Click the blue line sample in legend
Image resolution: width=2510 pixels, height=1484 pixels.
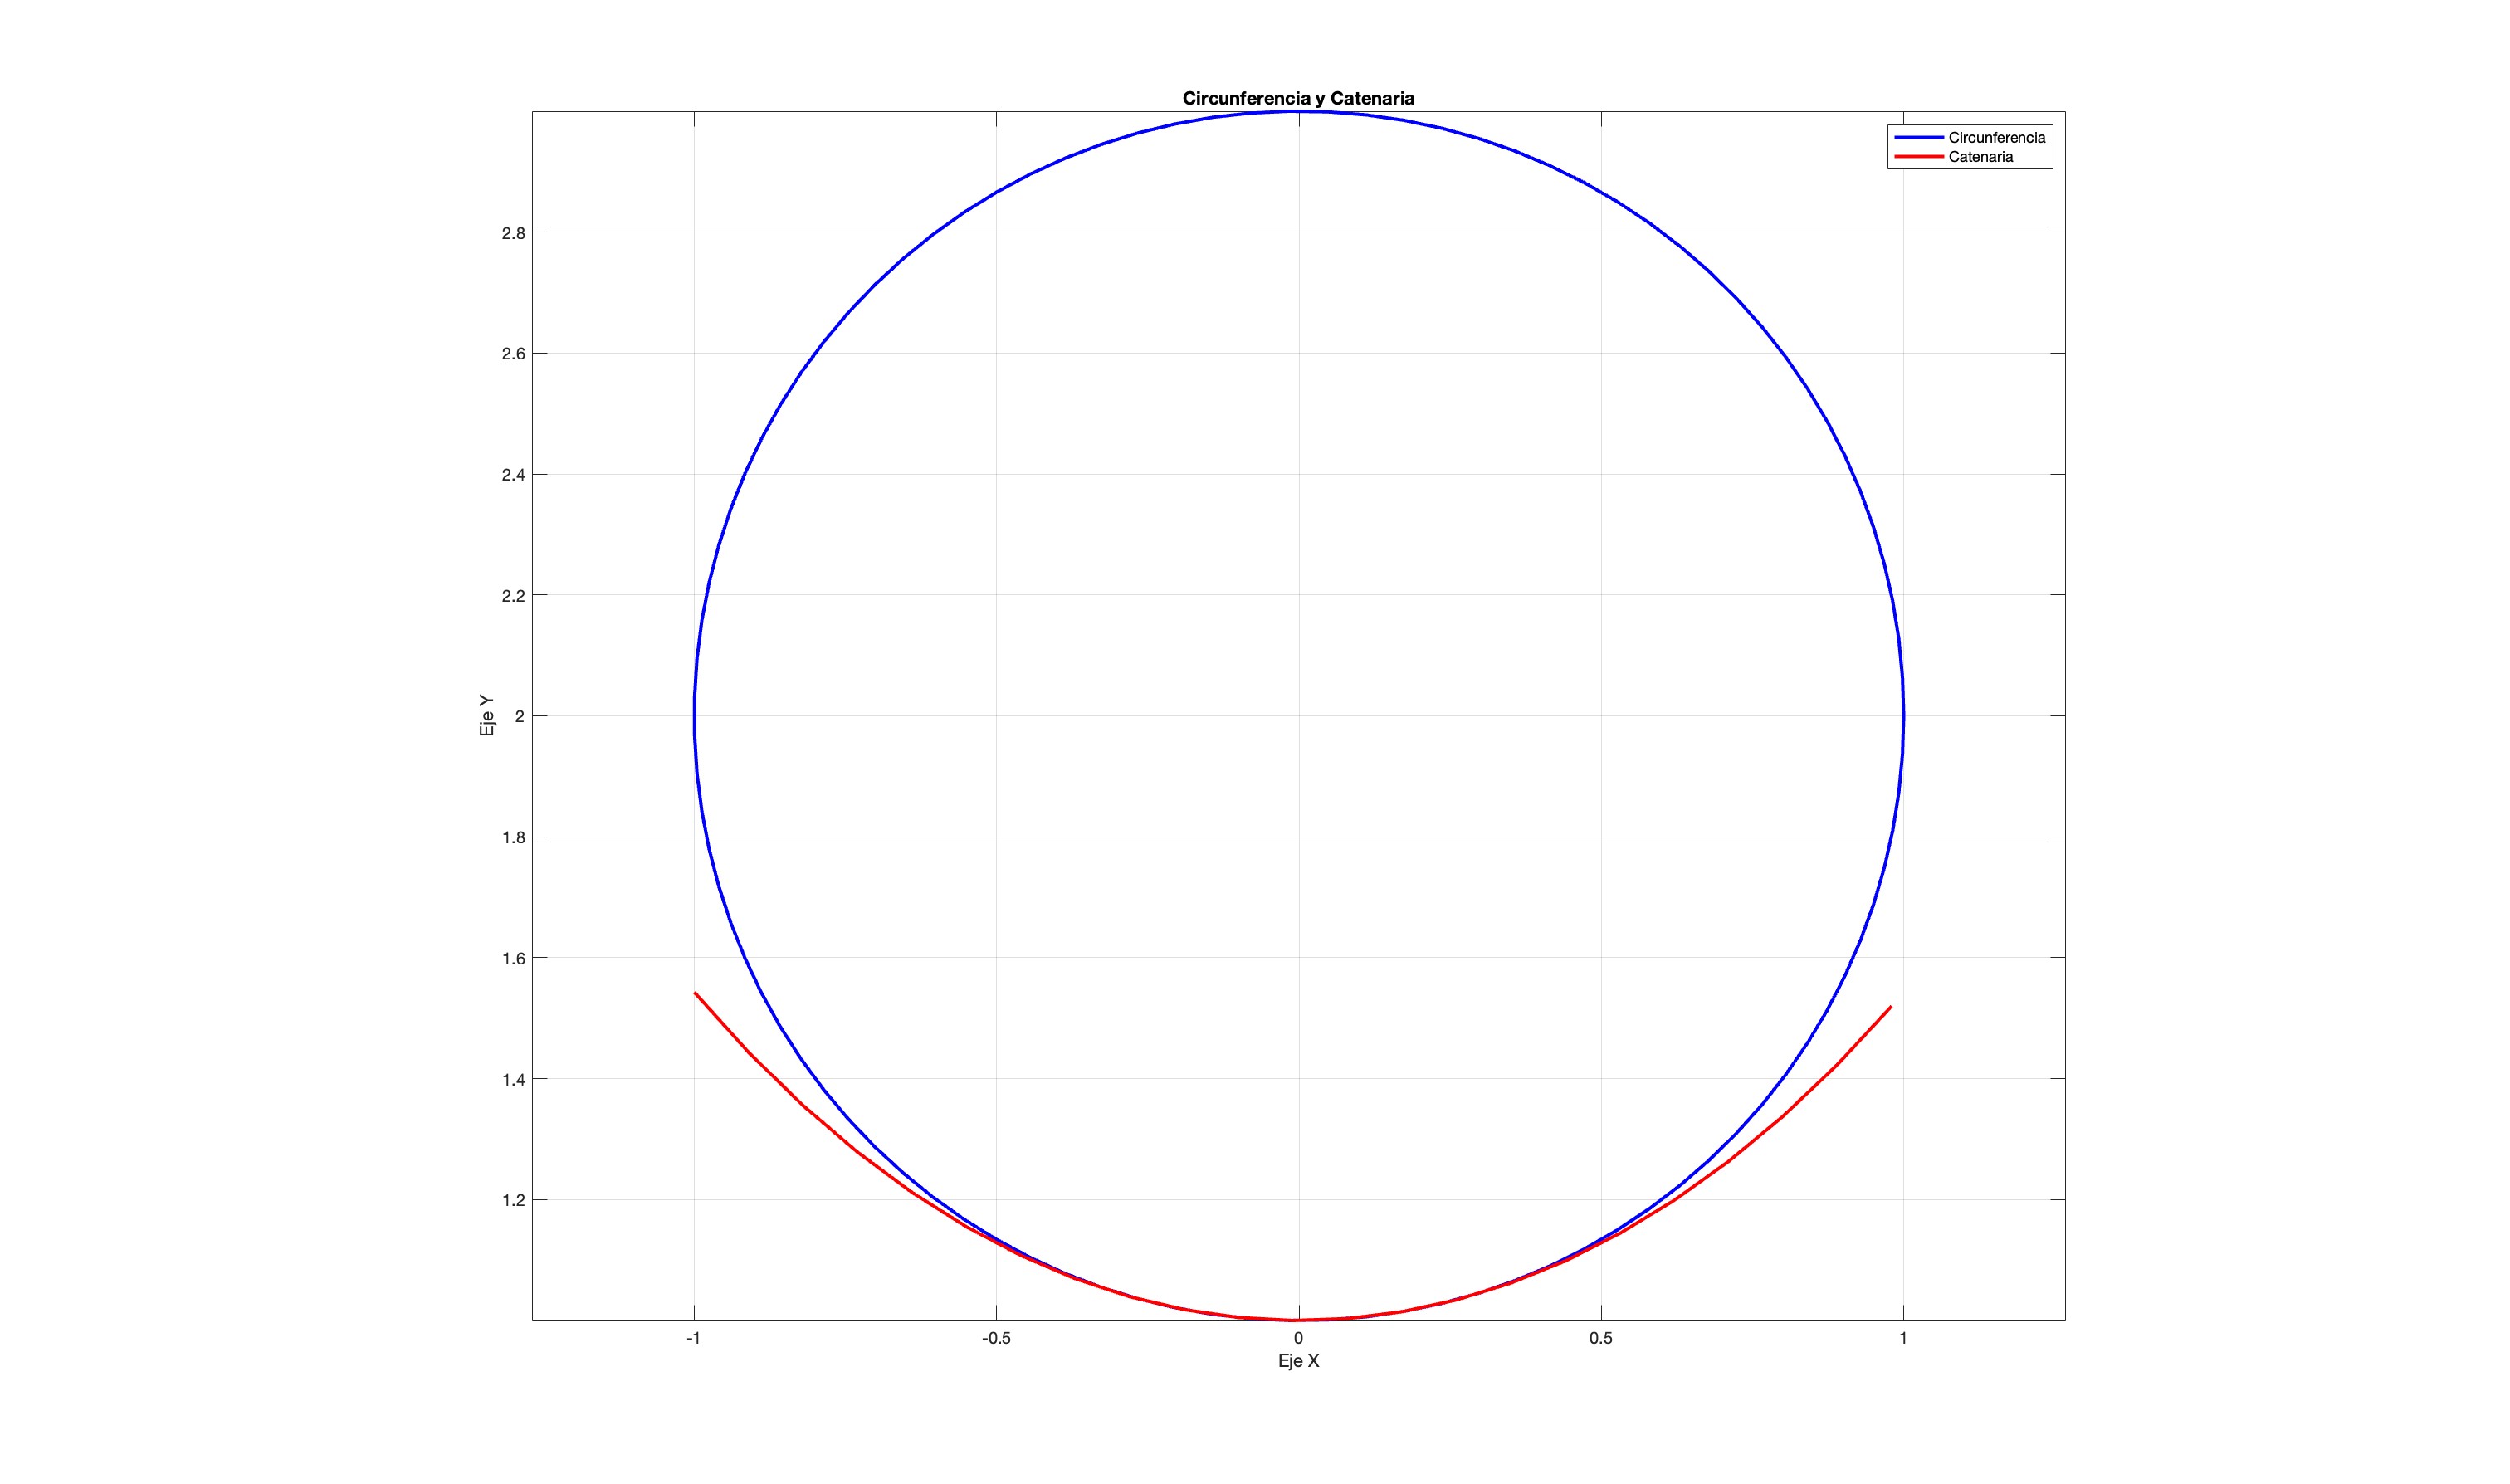tap(1918, 138)
